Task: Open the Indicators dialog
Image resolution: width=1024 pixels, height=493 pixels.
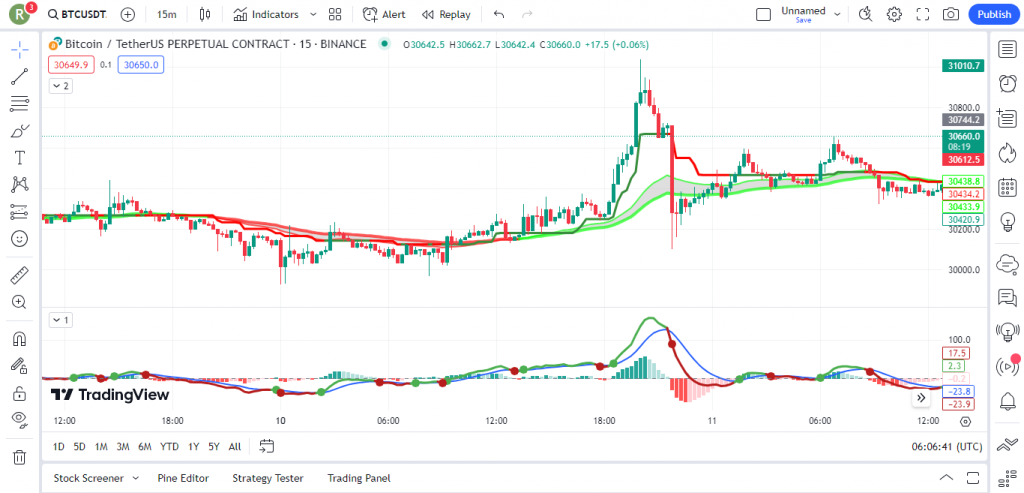Action: [x=266, y=14]
